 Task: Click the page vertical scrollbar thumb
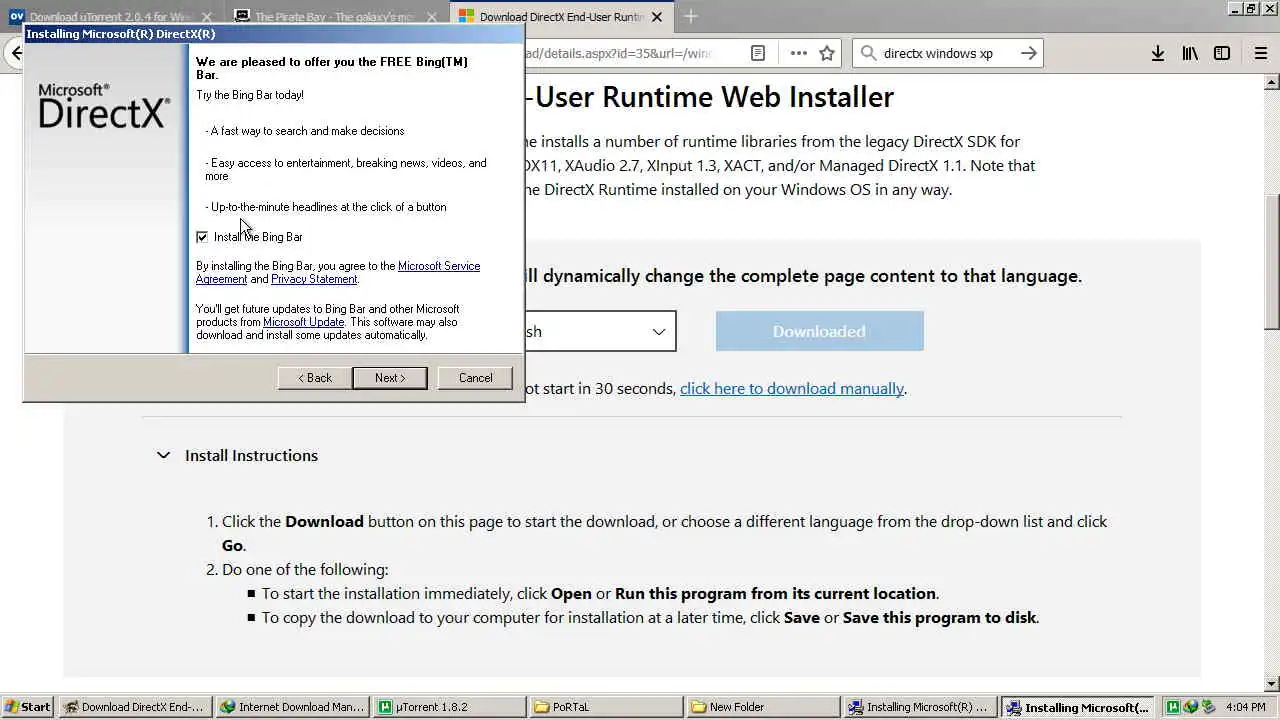pos(1271,261)
